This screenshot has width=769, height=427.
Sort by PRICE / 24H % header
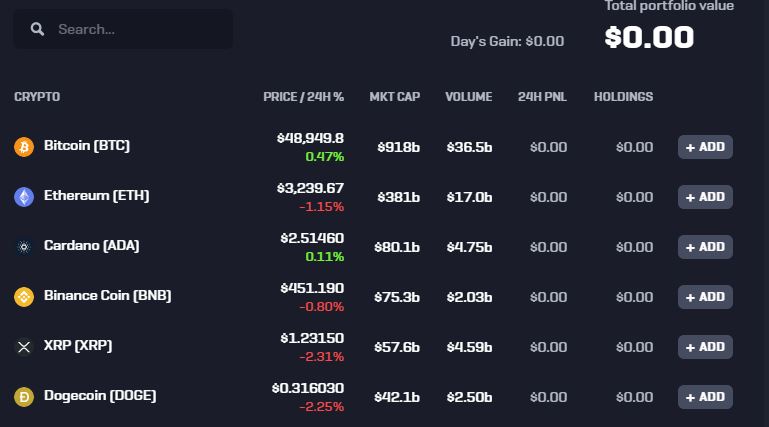tap(304, 97)
